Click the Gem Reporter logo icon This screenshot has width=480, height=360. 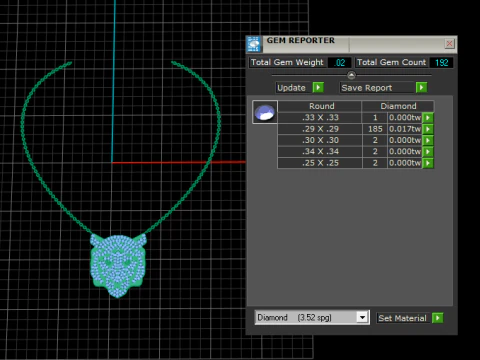coord(254,44)
